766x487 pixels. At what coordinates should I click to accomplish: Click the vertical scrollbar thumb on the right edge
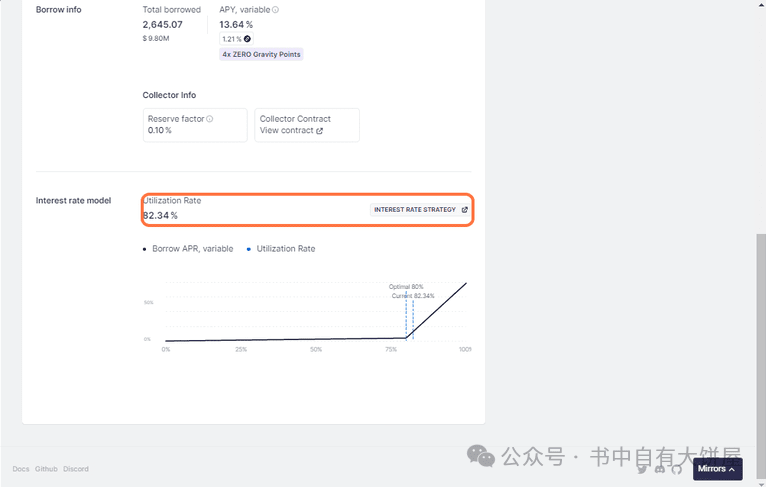pyautogui.click(x=761, y=357)
